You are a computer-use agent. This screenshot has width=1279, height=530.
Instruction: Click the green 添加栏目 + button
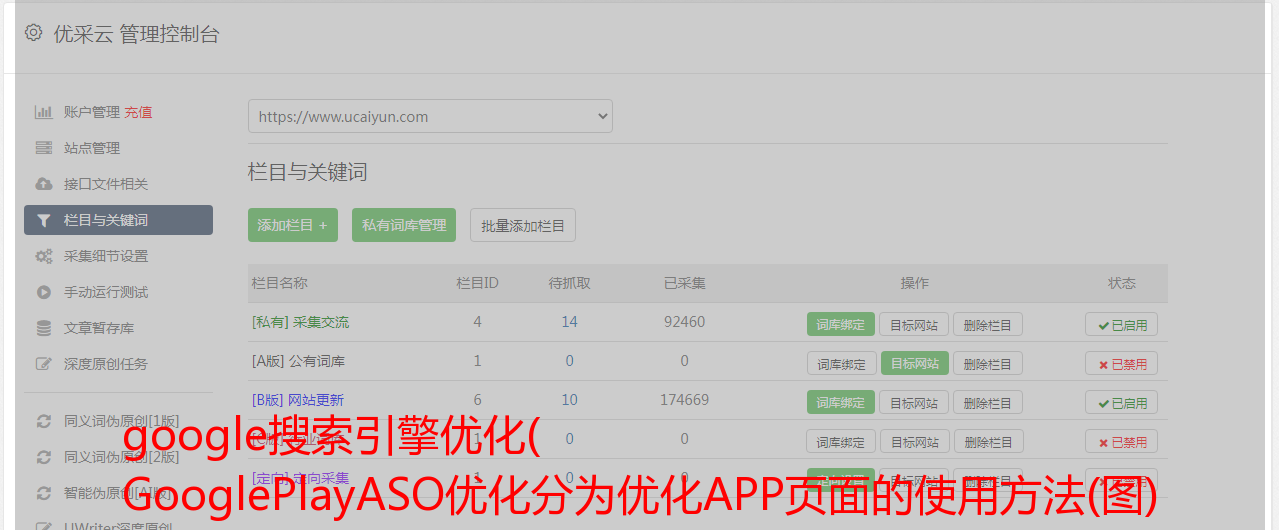click(x=293, y=225)
